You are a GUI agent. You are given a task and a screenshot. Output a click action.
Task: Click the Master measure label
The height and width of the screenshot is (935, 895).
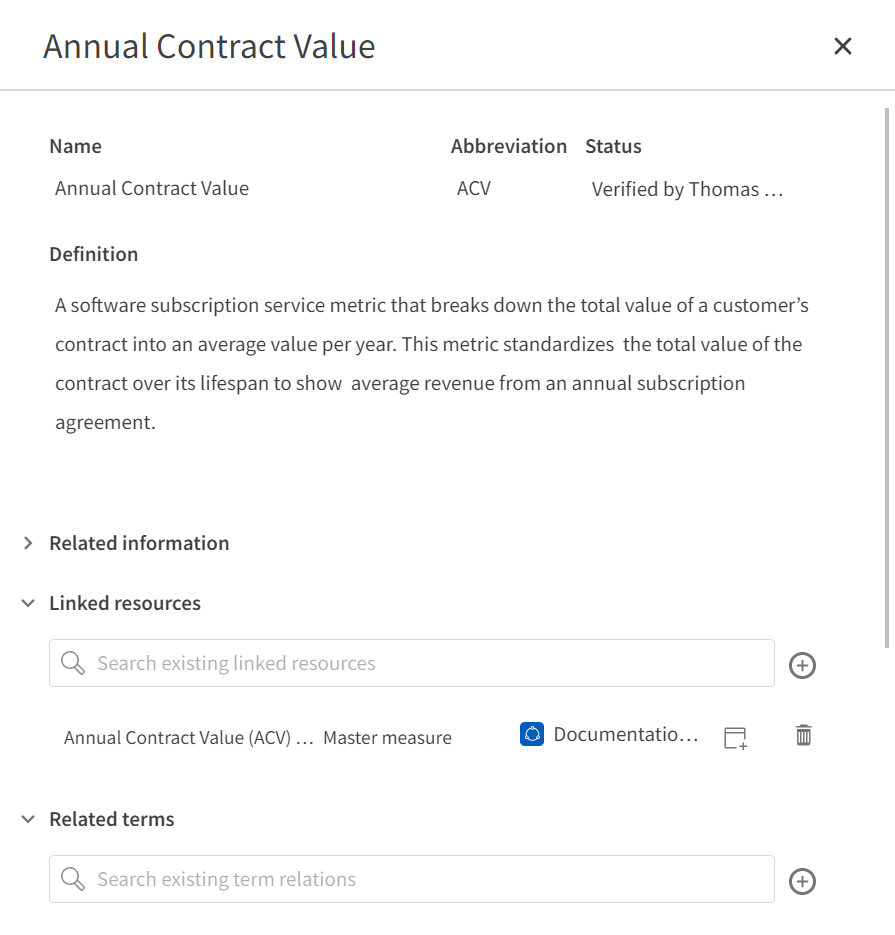pos(388,737)
